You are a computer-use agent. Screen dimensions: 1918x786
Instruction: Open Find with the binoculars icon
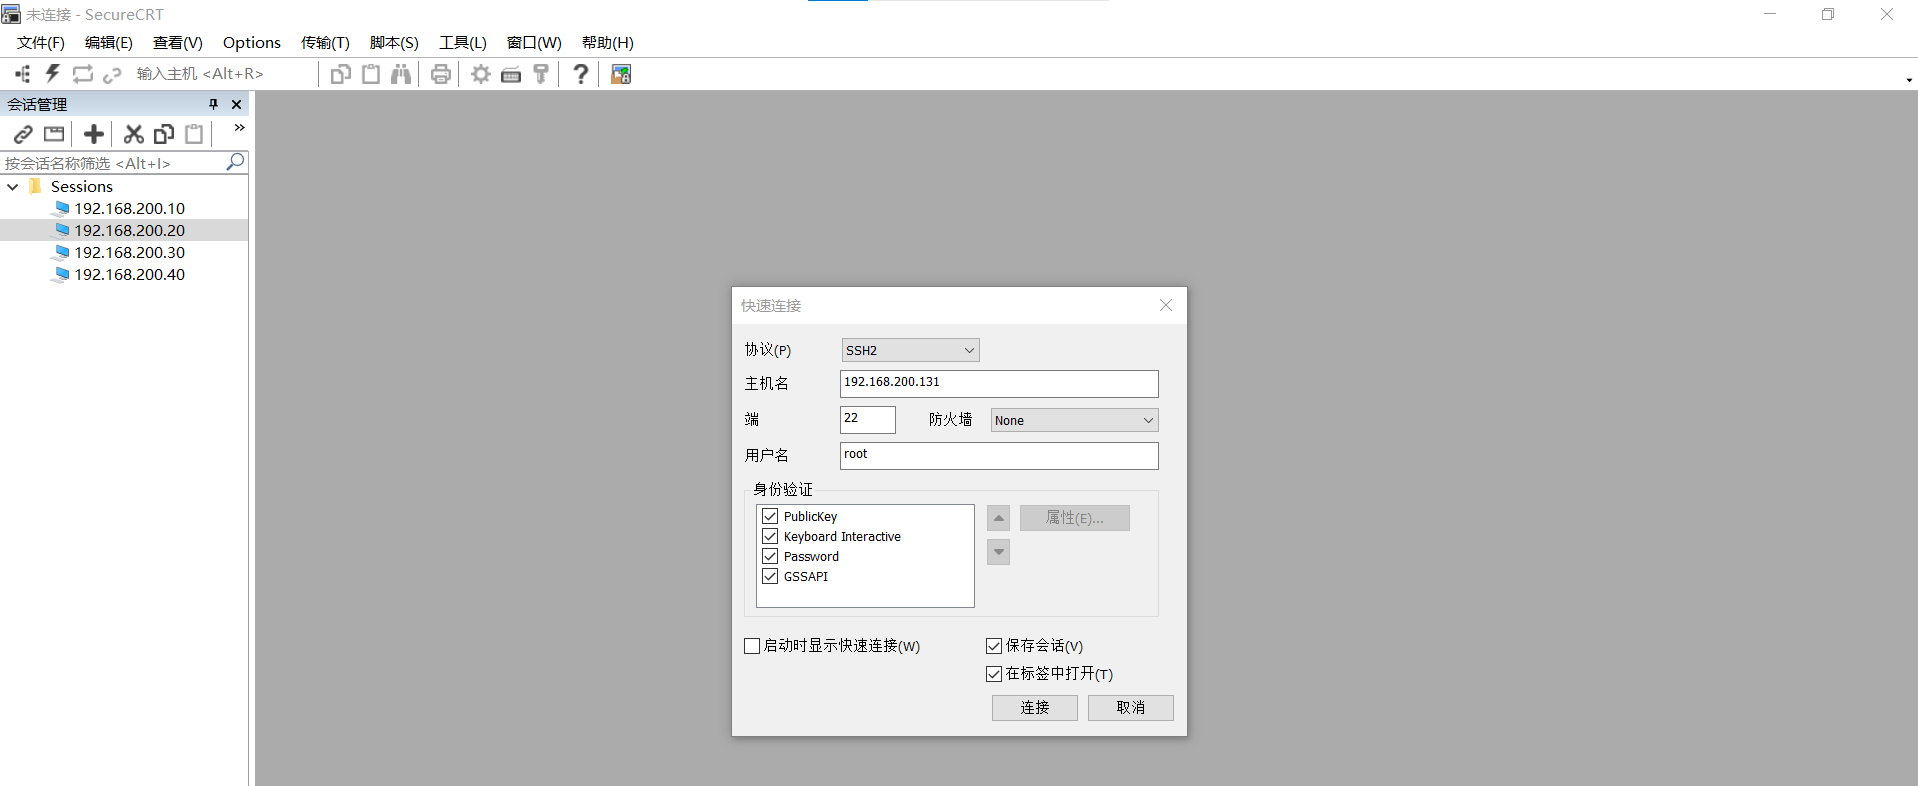[401, 74]
